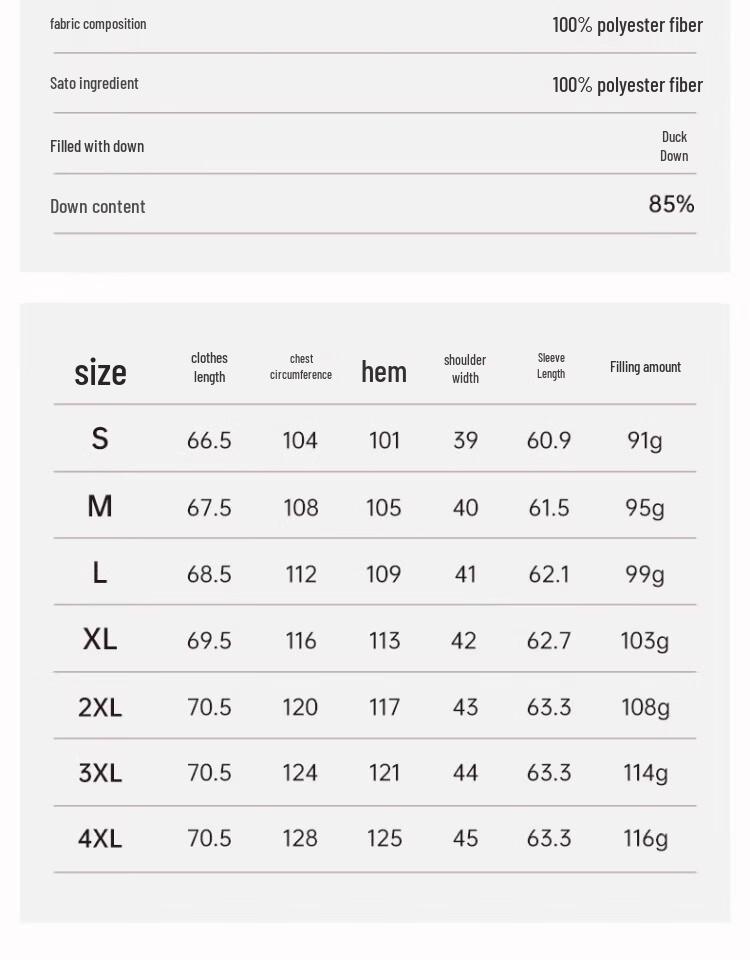
Task: Click the 'fabric composition' label
Action: pos(98,24)
